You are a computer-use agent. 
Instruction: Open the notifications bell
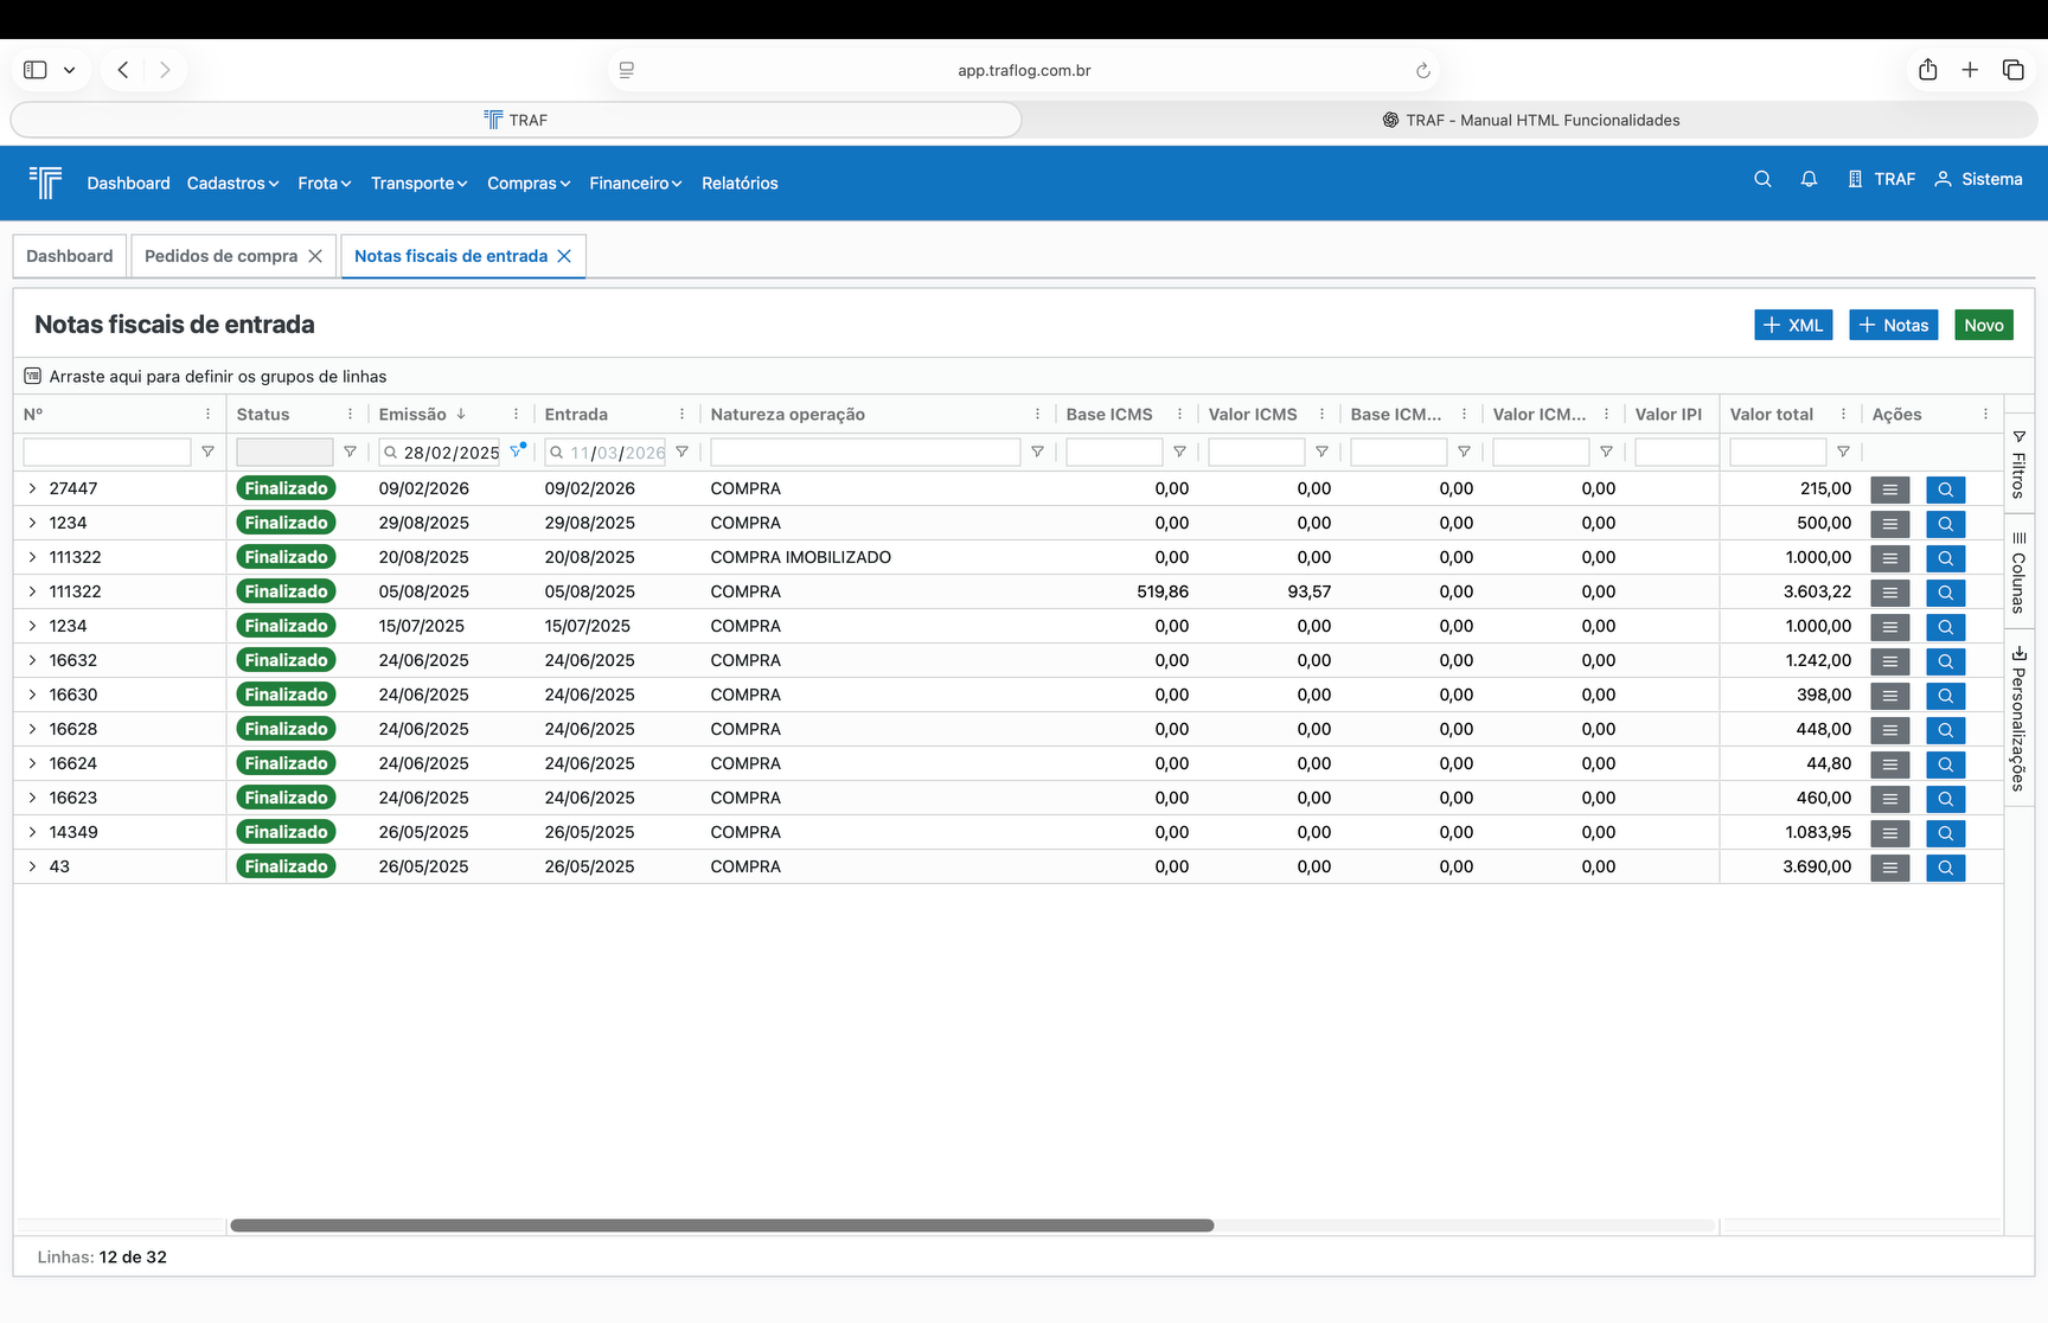[x=1808, y=179]
